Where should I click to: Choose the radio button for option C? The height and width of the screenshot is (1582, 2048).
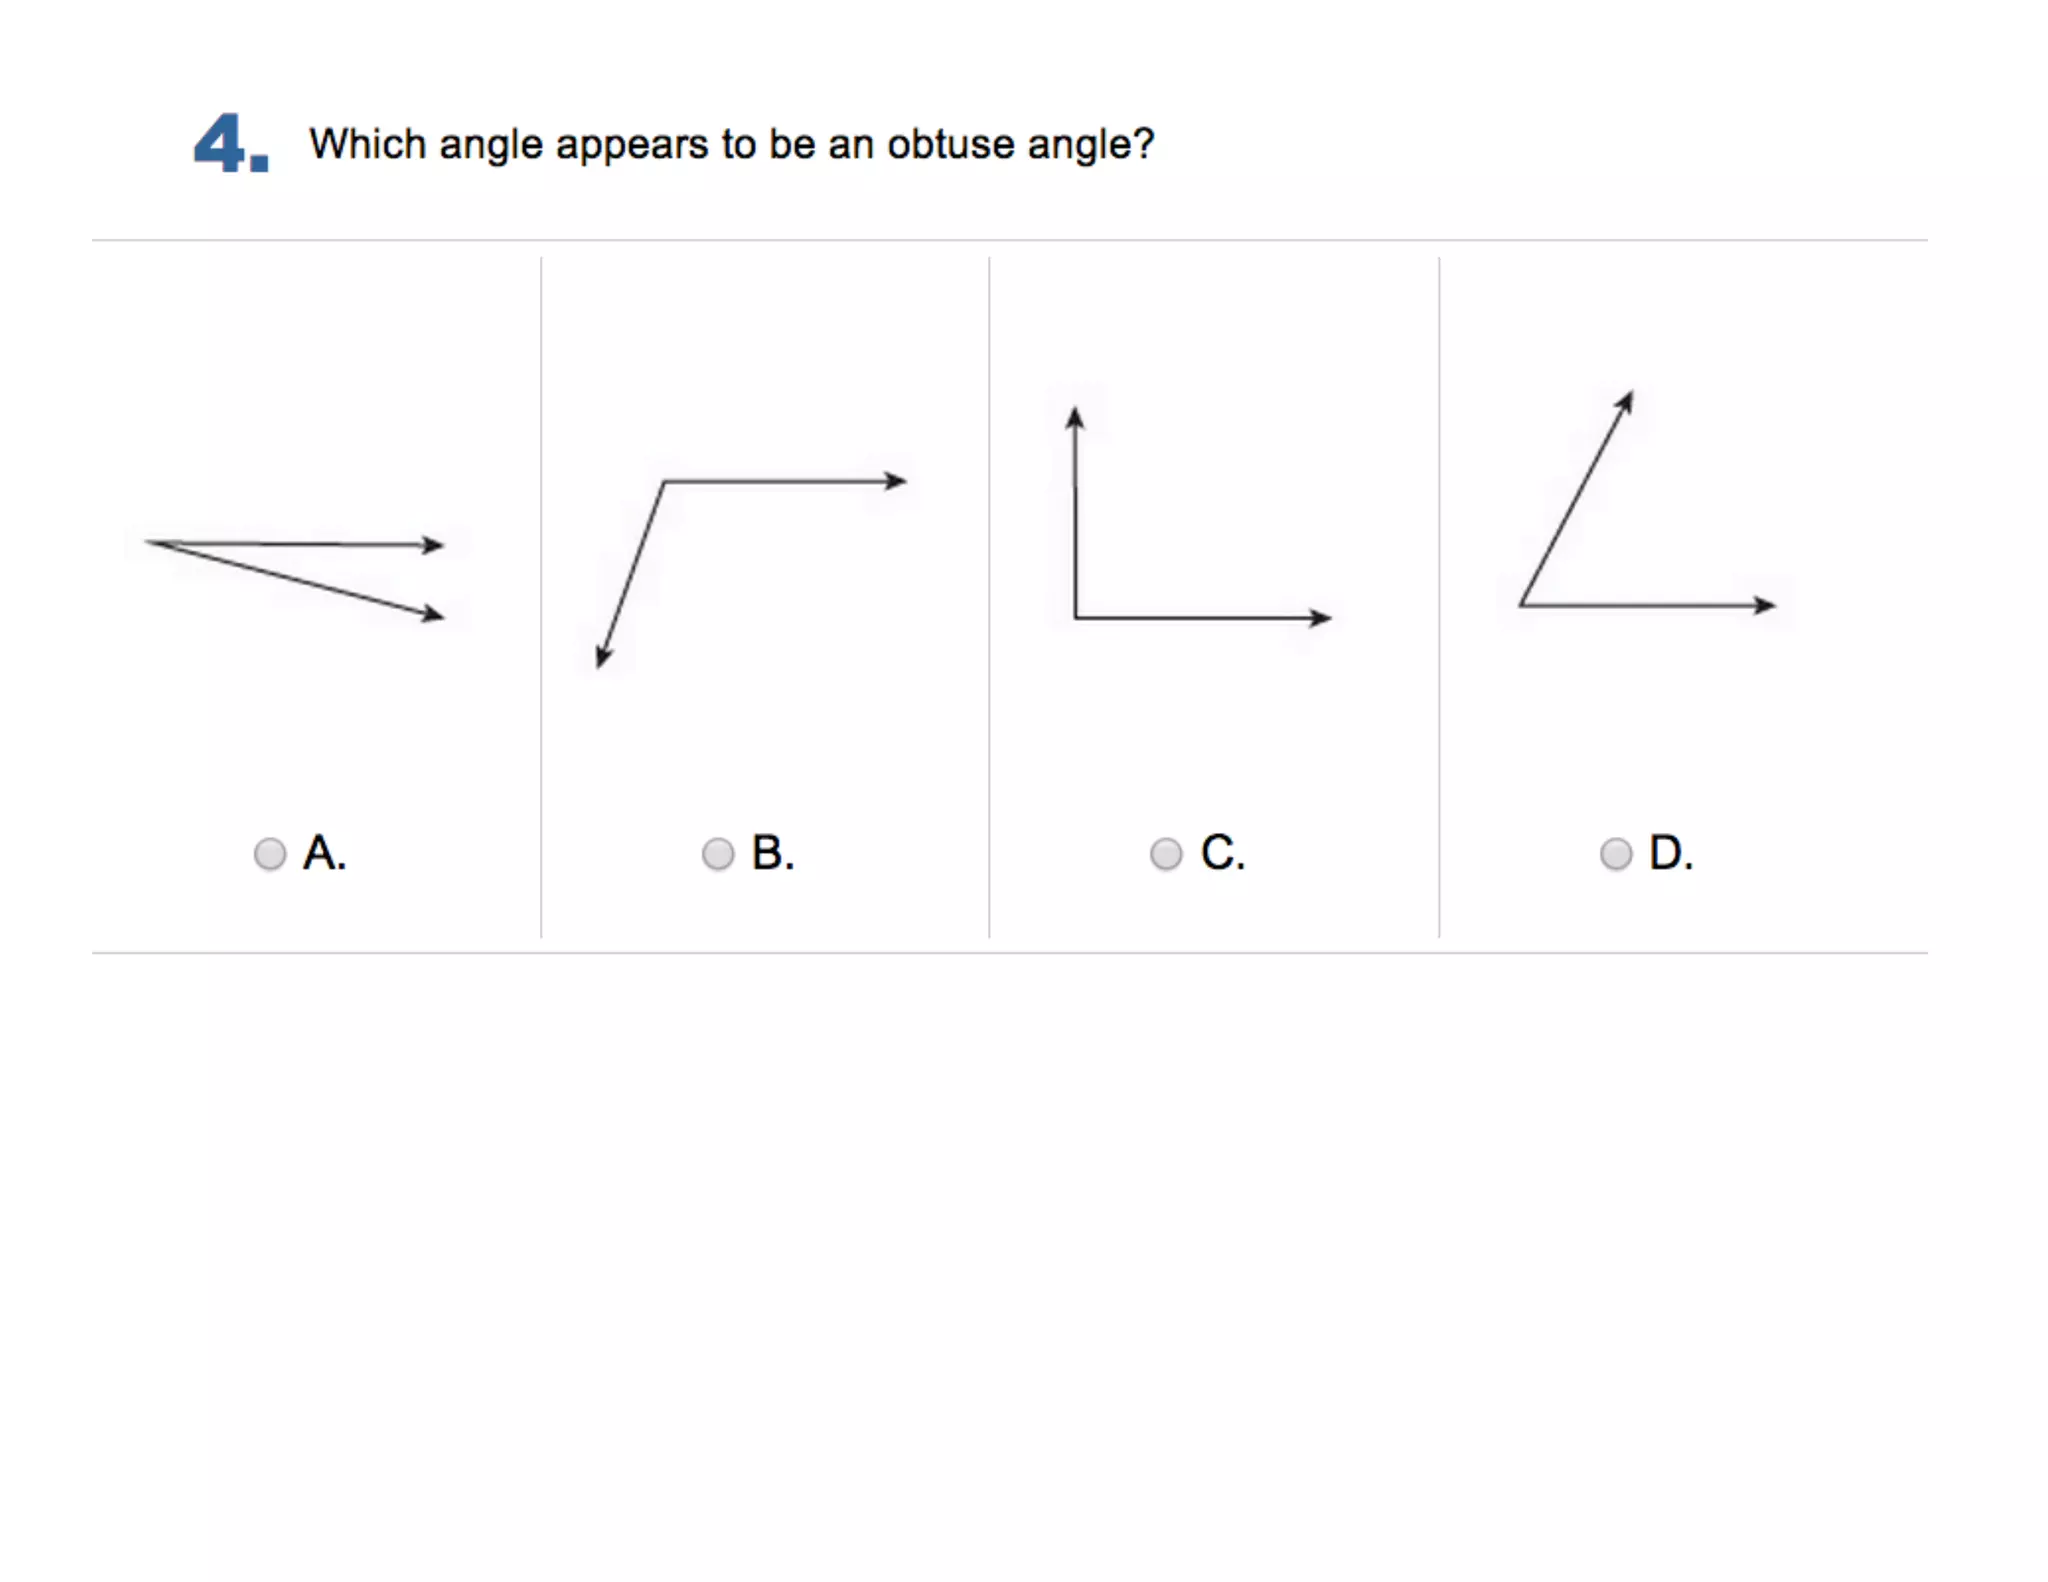(1165, 853)
